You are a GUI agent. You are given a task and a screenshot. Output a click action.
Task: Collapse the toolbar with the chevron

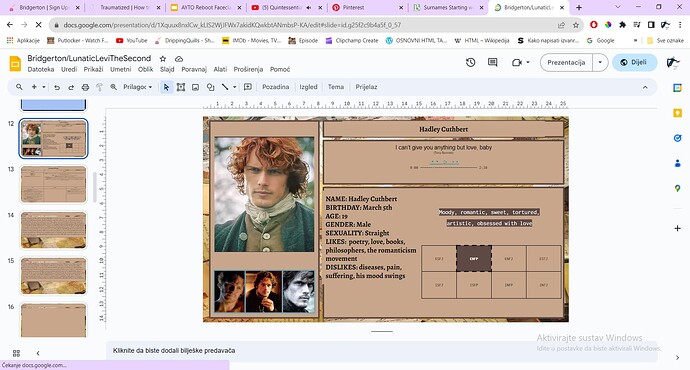click(x=645, y=87)
